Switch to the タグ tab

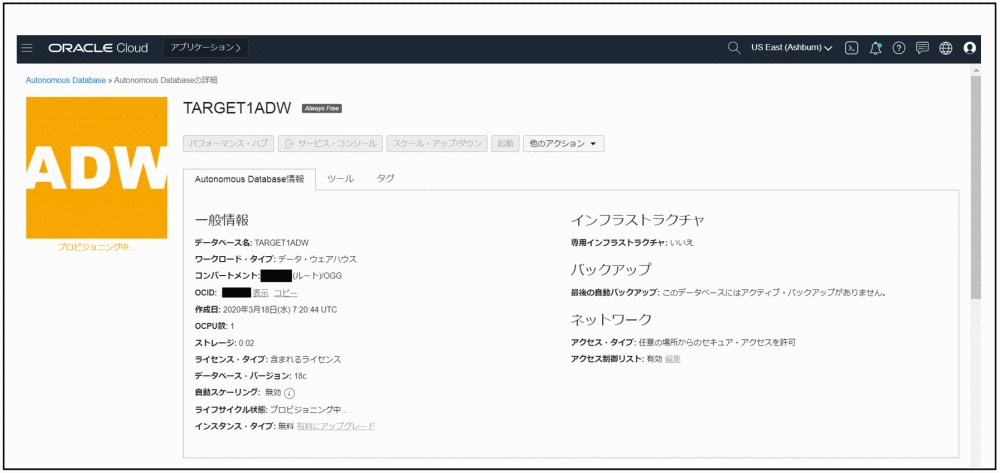[x=385, y=179]
